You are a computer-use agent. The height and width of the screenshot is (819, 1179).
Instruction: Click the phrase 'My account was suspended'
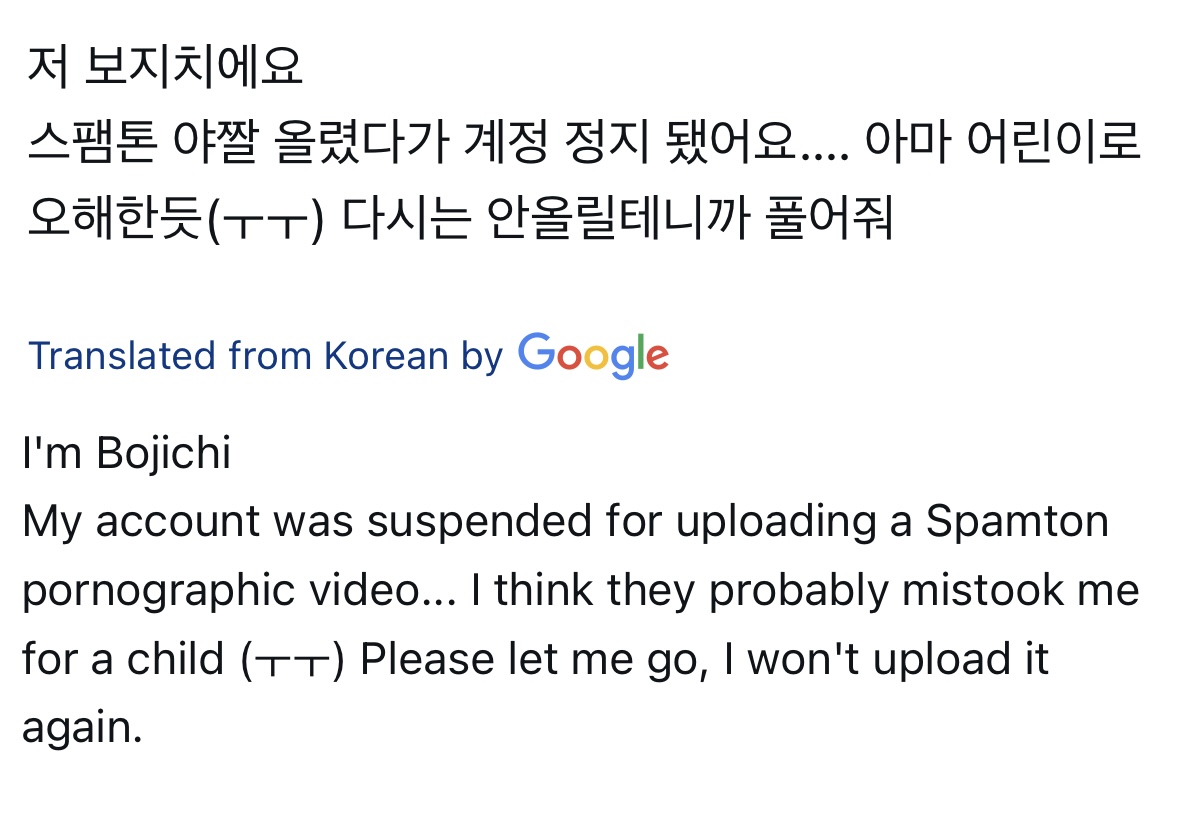coord(308,522)
